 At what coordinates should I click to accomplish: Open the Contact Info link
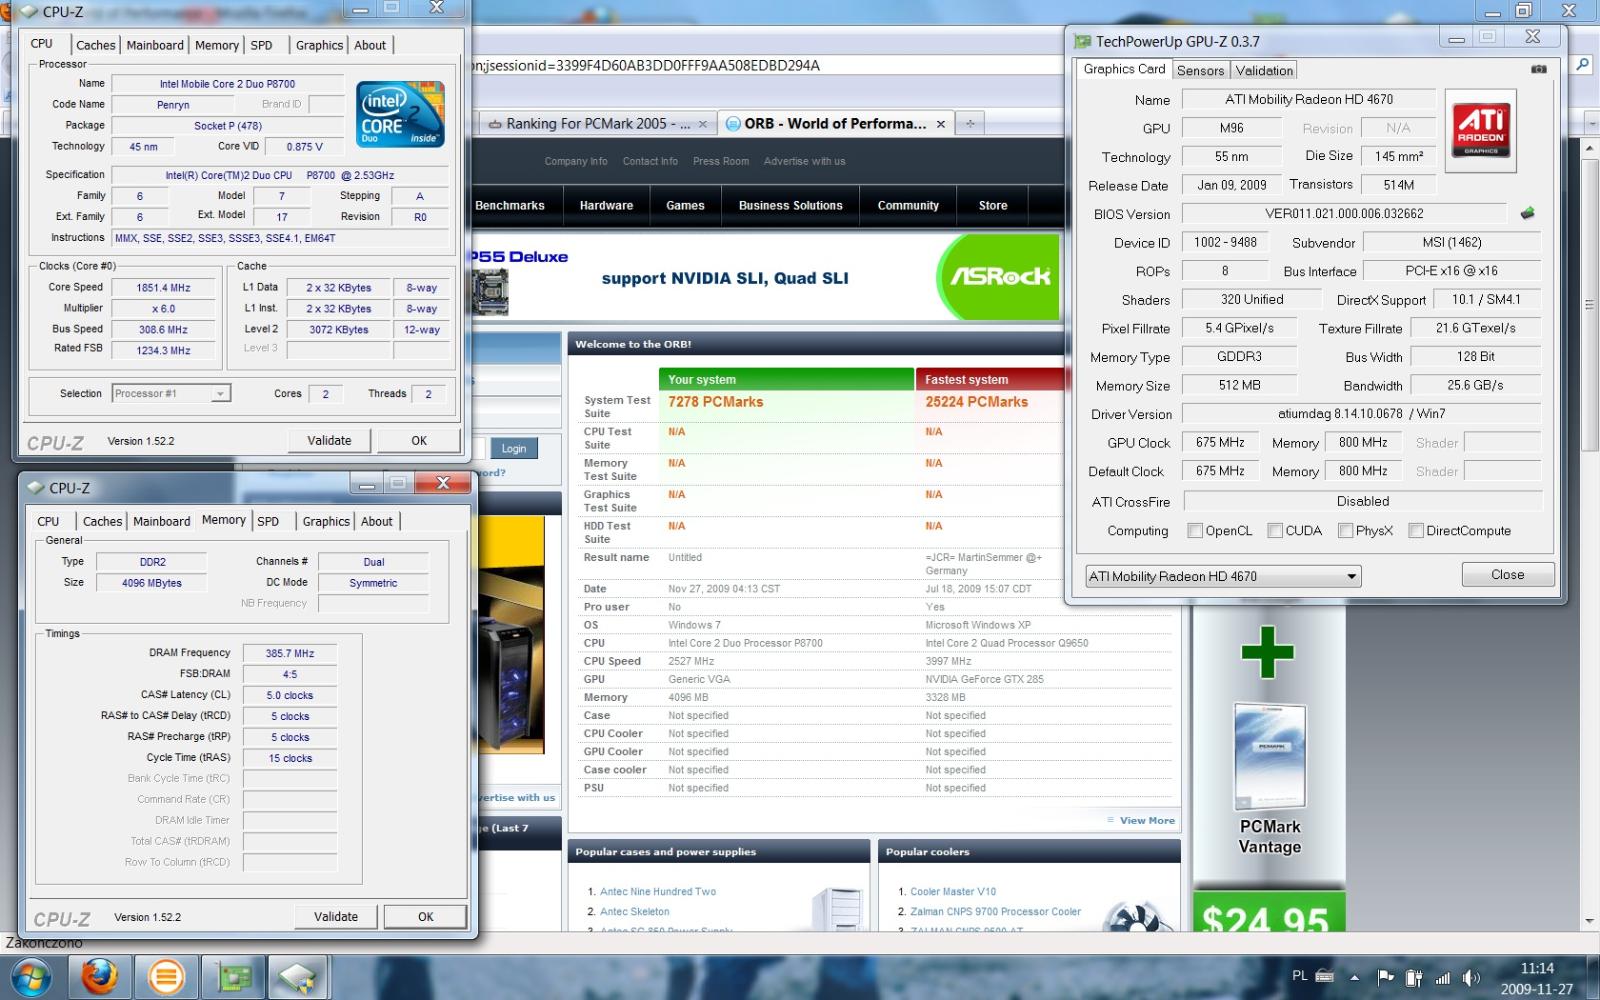(x=650, y=161)
